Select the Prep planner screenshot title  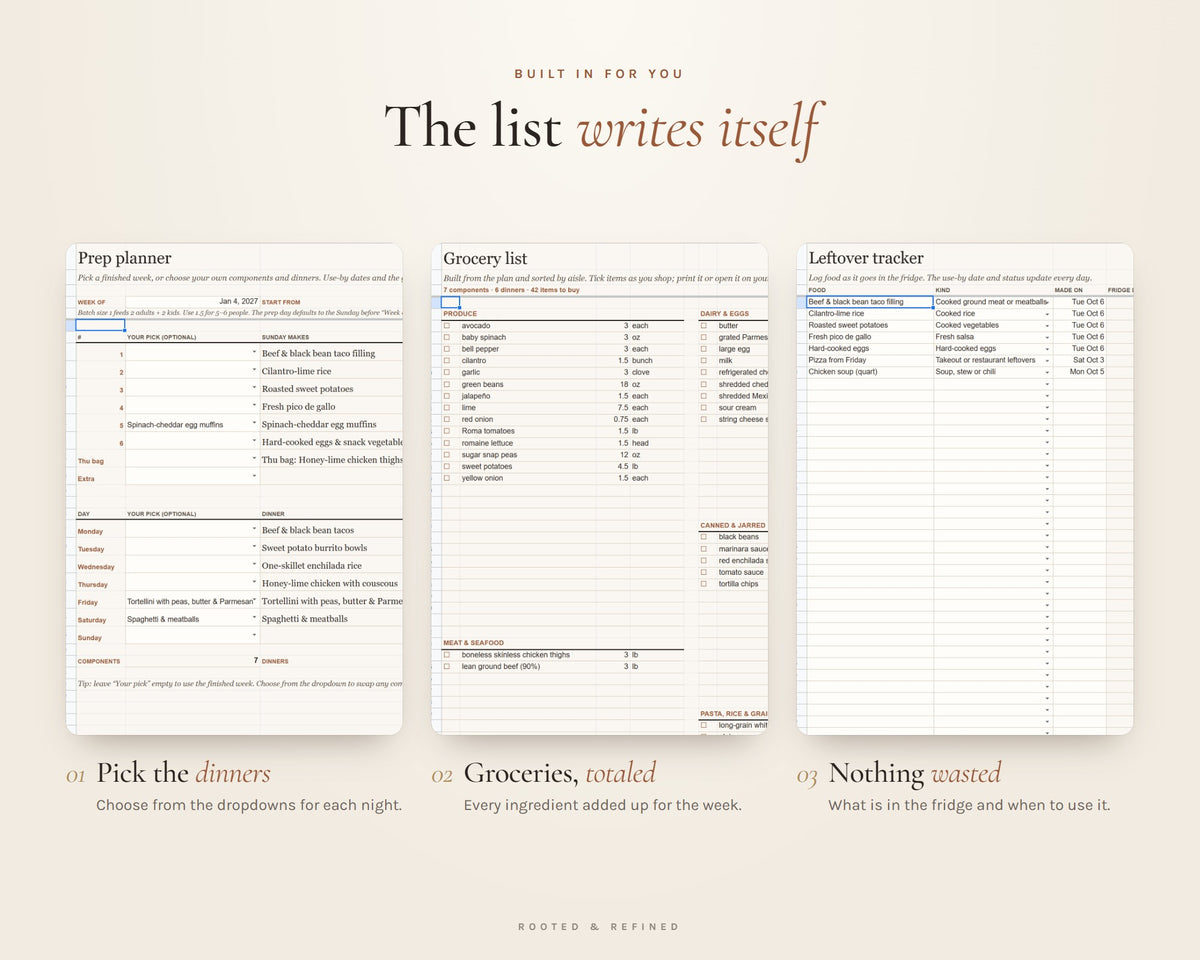(x=125, y=258)
